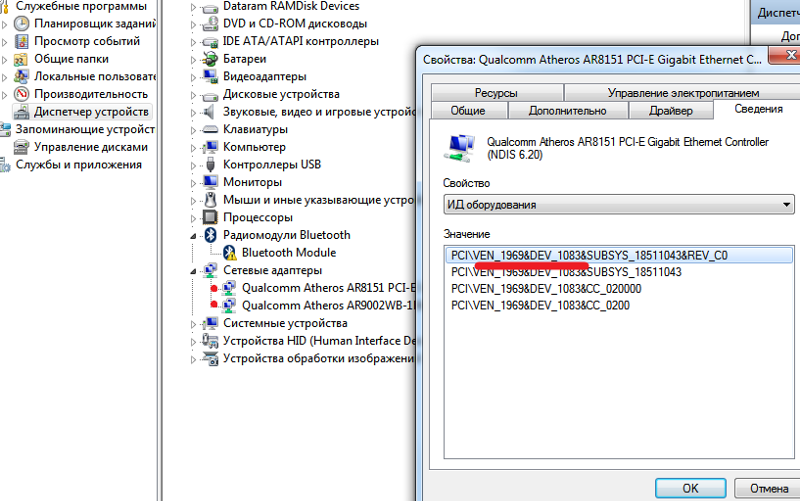The width and height of the screenshot is (800, 501).
Task: Select Qualcomm Atheros AR8151 adapter in tree
Action: pos(329,288)
